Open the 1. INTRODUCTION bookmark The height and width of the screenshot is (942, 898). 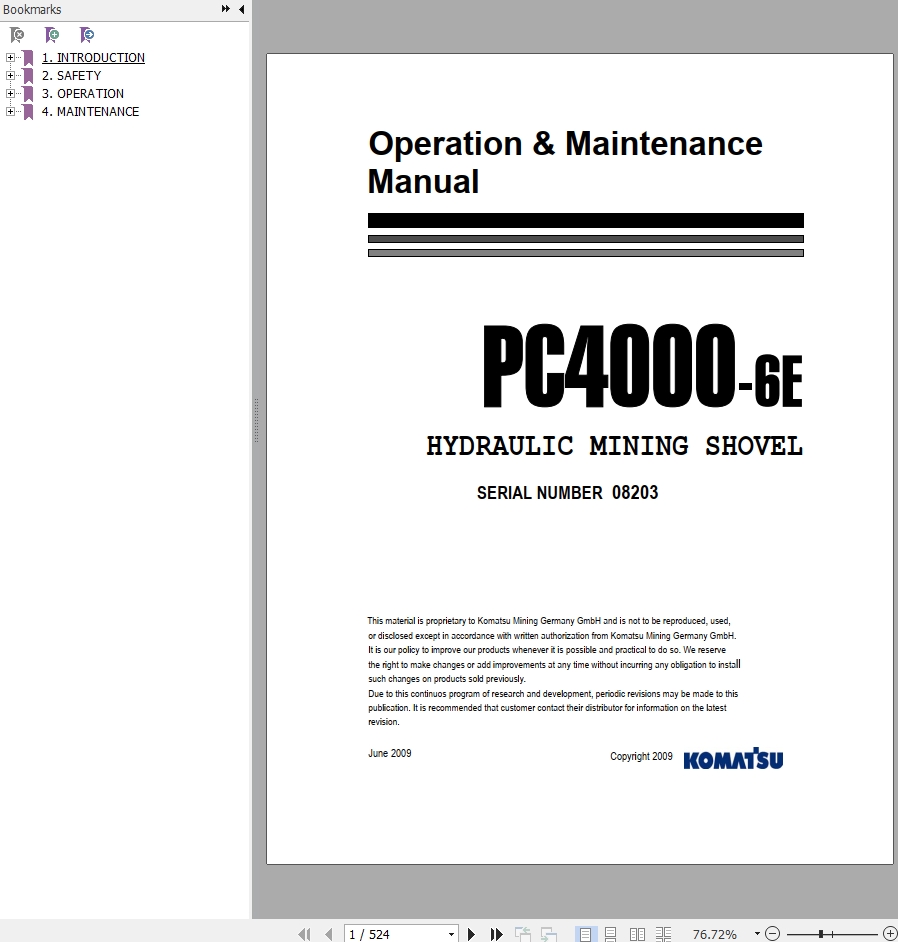click(93, 58)
